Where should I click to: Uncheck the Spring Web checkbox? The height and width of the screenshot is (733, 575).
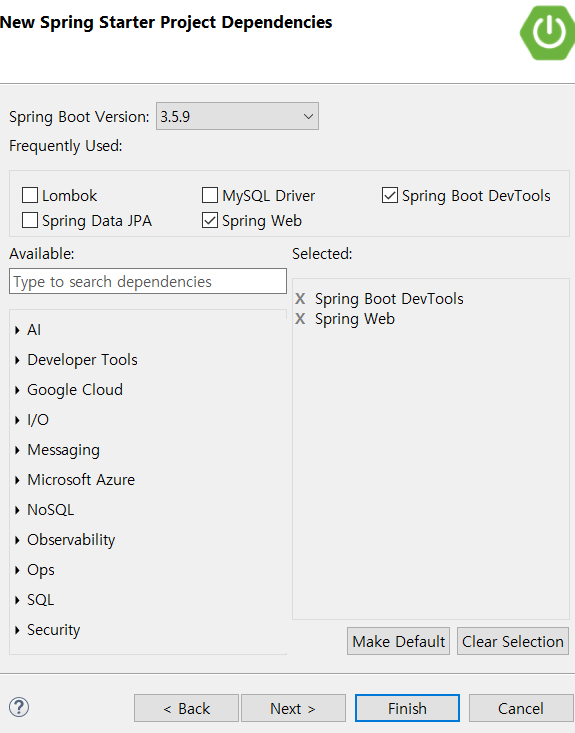[x=210, y=220]
